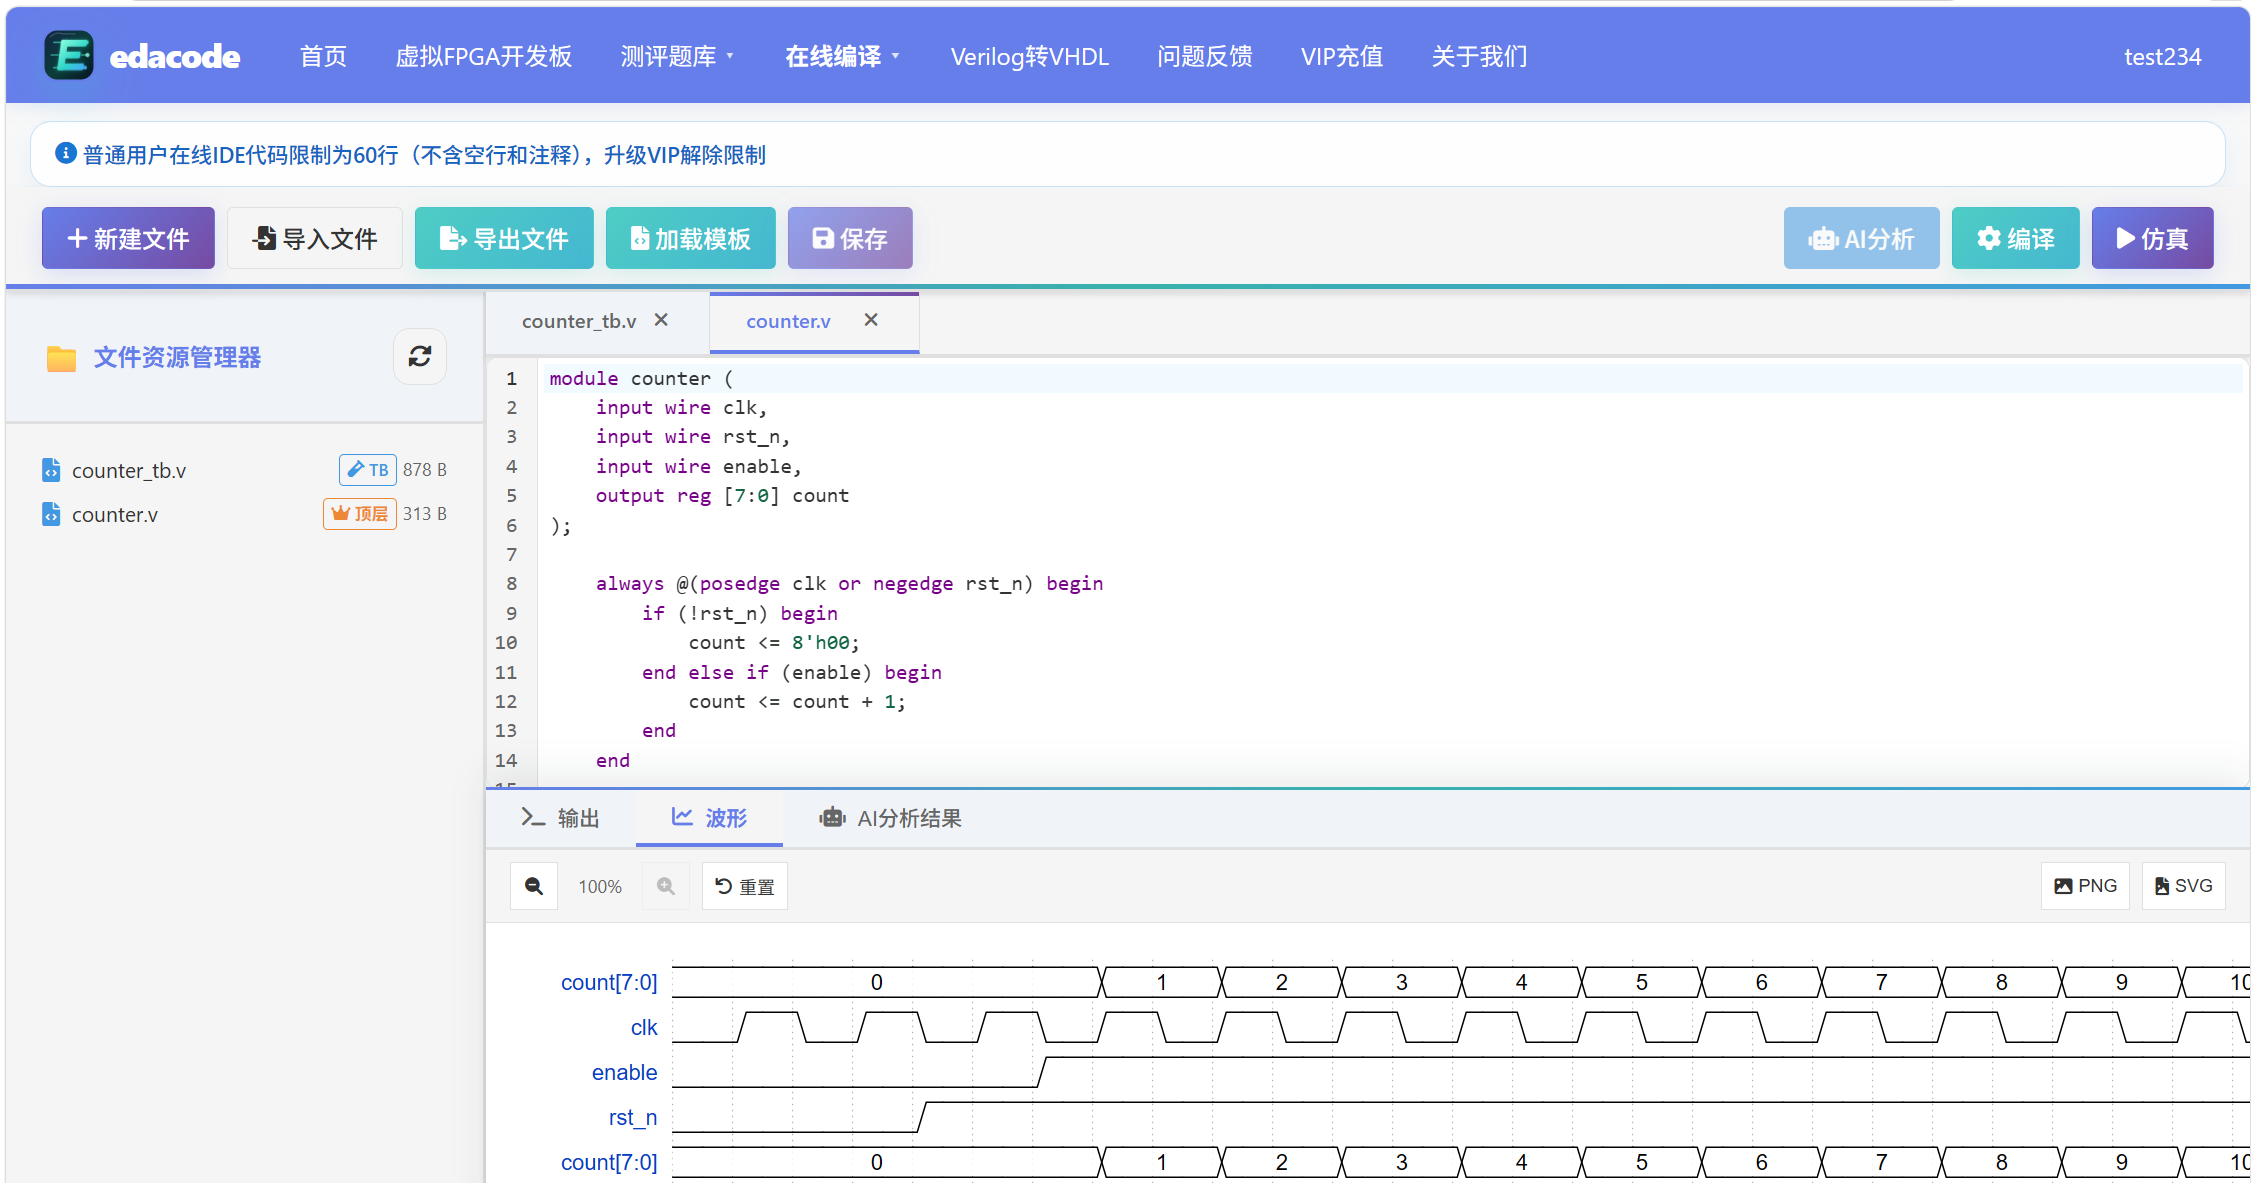This screenshot has width=2255, height=1183.
Task: Switch to the counter_tb.v editor tab
Action: (579, 321)
